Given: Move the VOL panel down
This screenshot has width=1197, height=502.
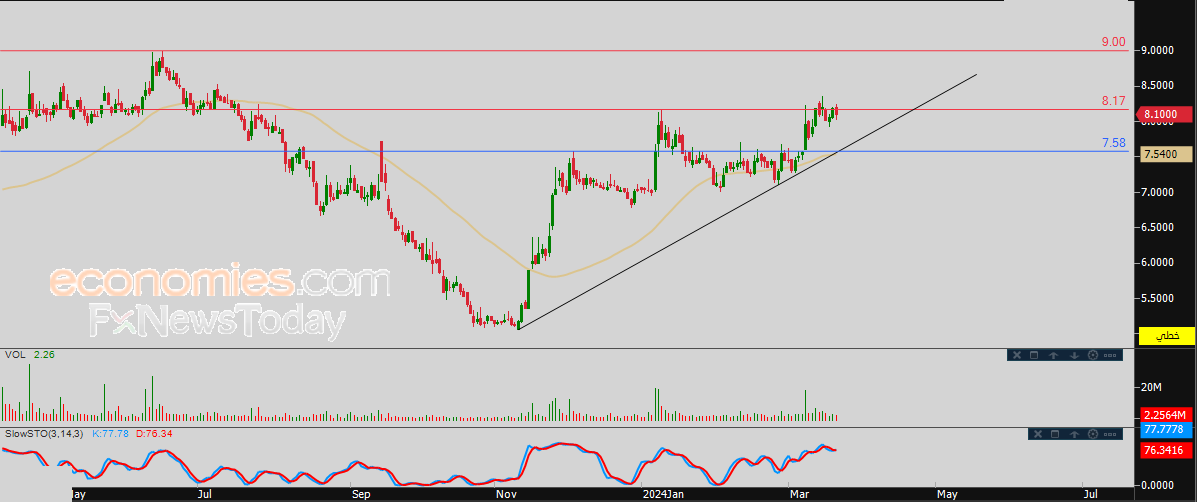Looking at the screenshot, I should point(1073,355).
